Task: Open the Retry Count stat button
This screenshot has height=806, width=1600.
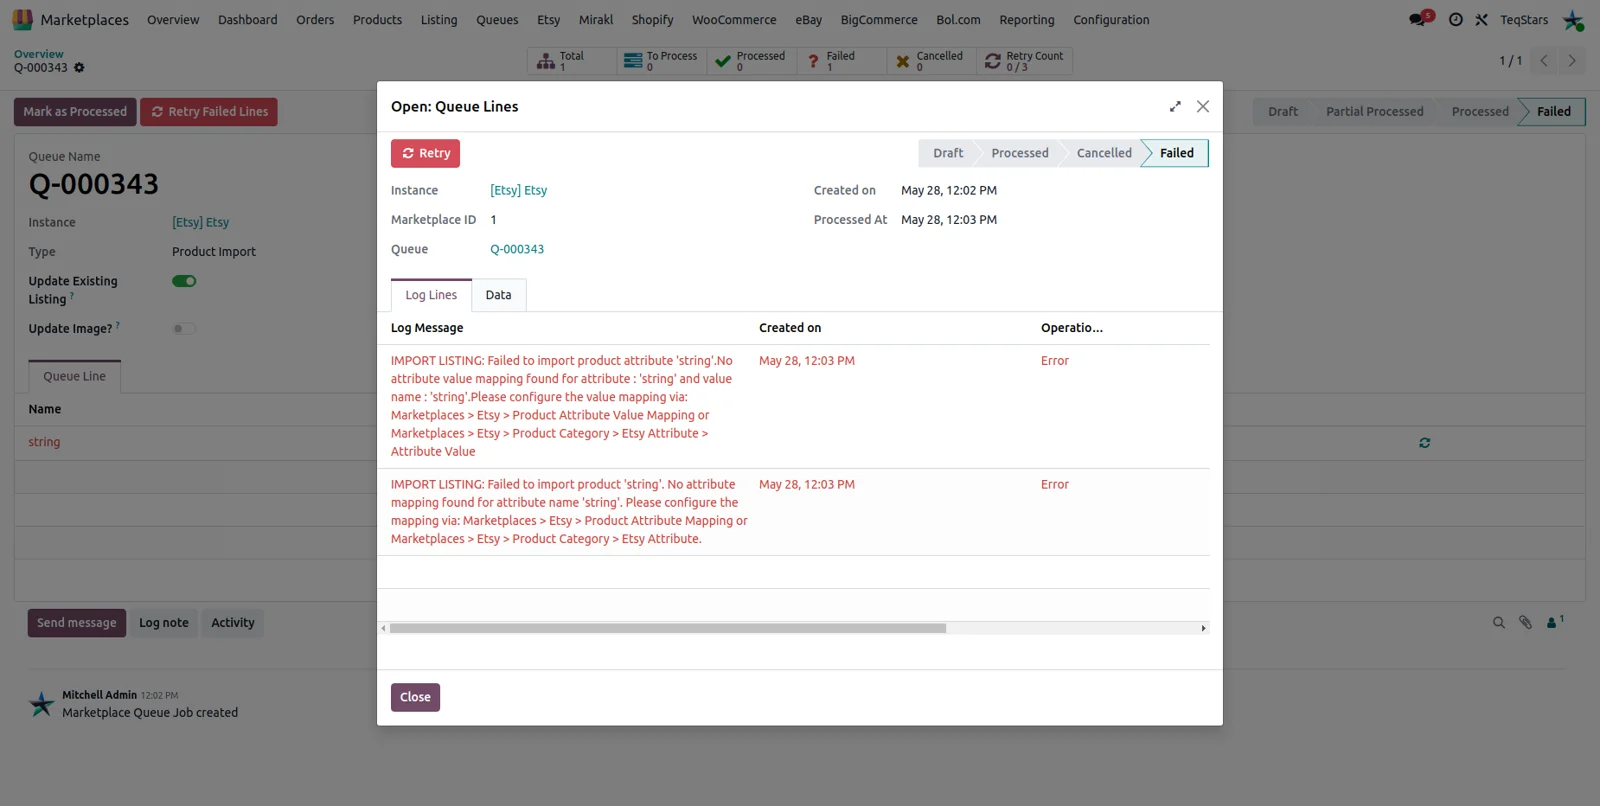Action: click(1024, 61)
